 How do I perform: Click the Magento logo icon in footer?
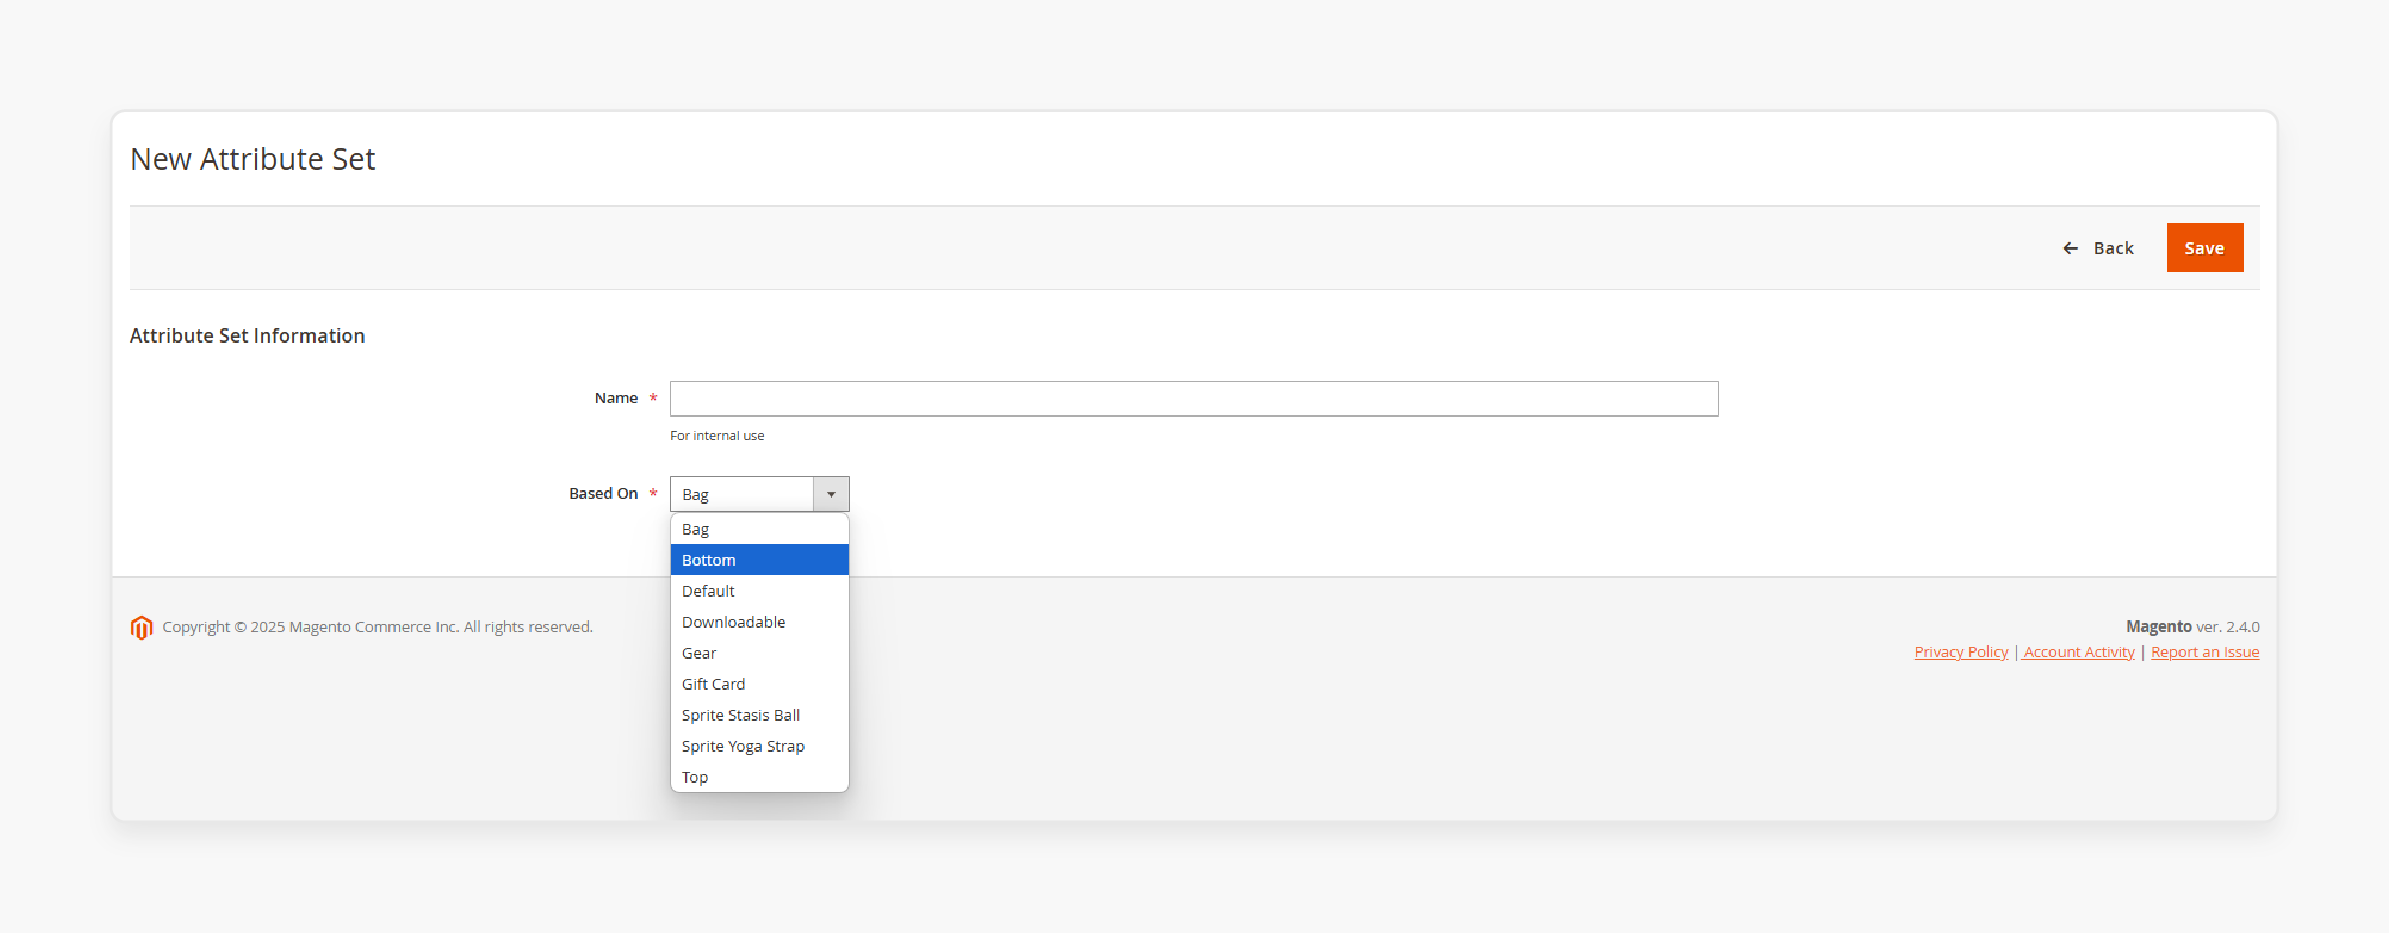point(141,628)
